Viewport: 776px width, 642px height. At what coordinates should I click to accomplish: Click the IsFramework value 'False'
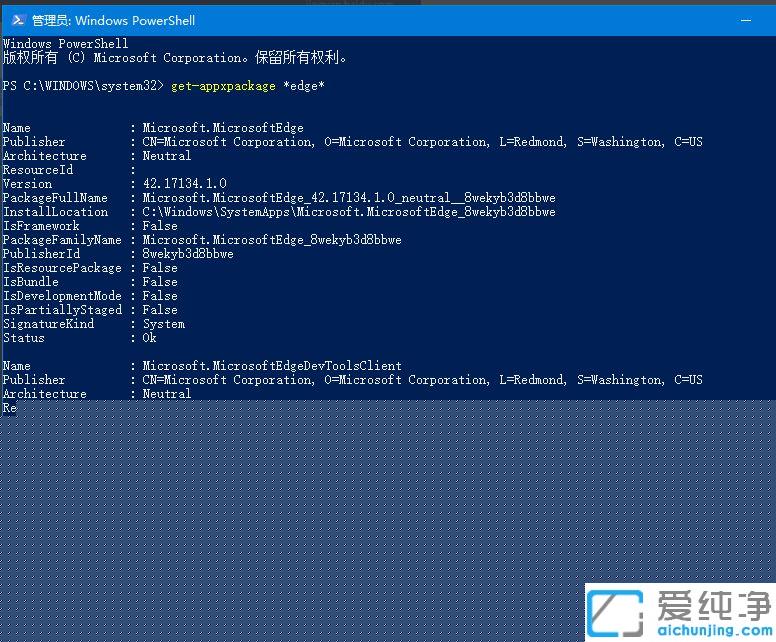click(160, 226)
